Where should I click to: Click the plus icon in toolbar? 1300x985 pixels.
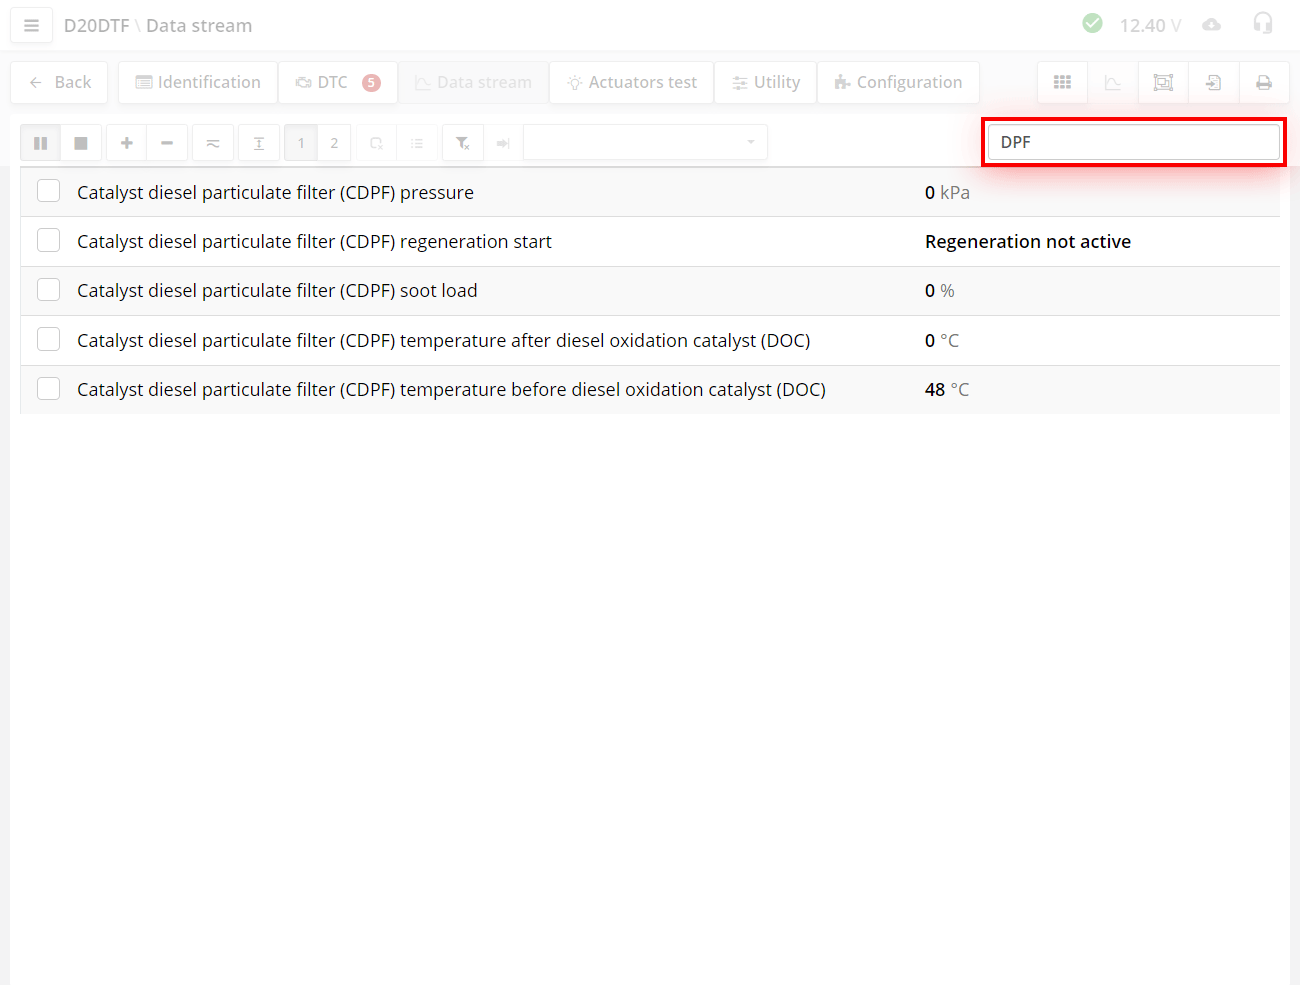tap(127, 143)
